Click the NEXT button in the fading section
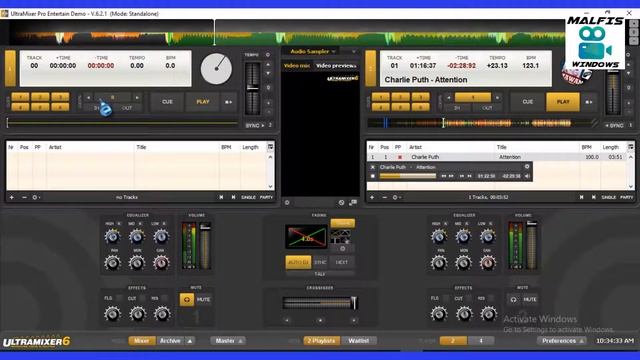This screenshot has height=360, width=640. pyautogui.click(x=342, y=262)
